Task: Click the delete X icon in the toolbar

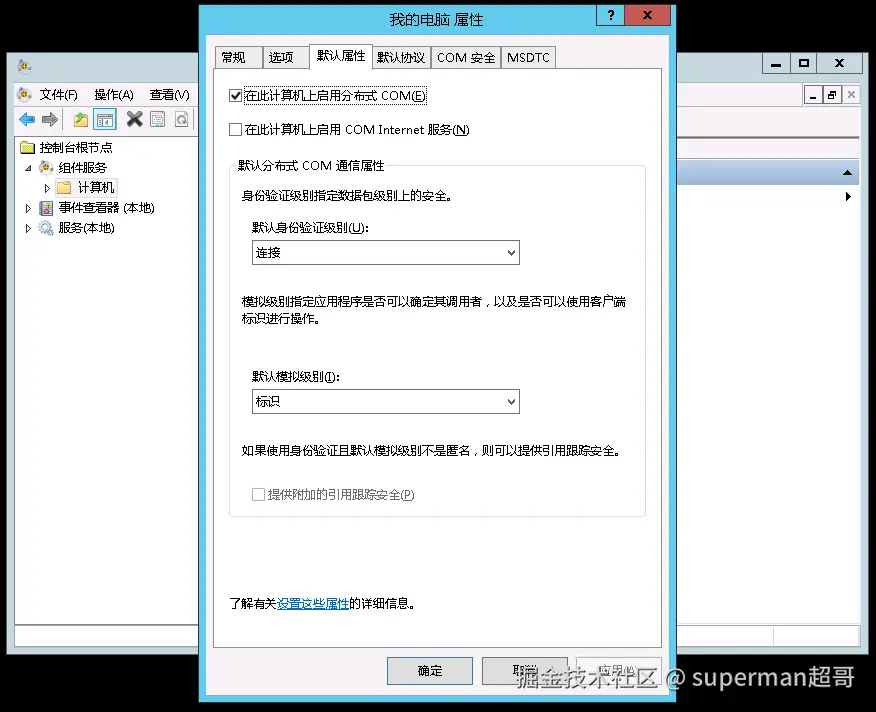Action: pos(133,119)
